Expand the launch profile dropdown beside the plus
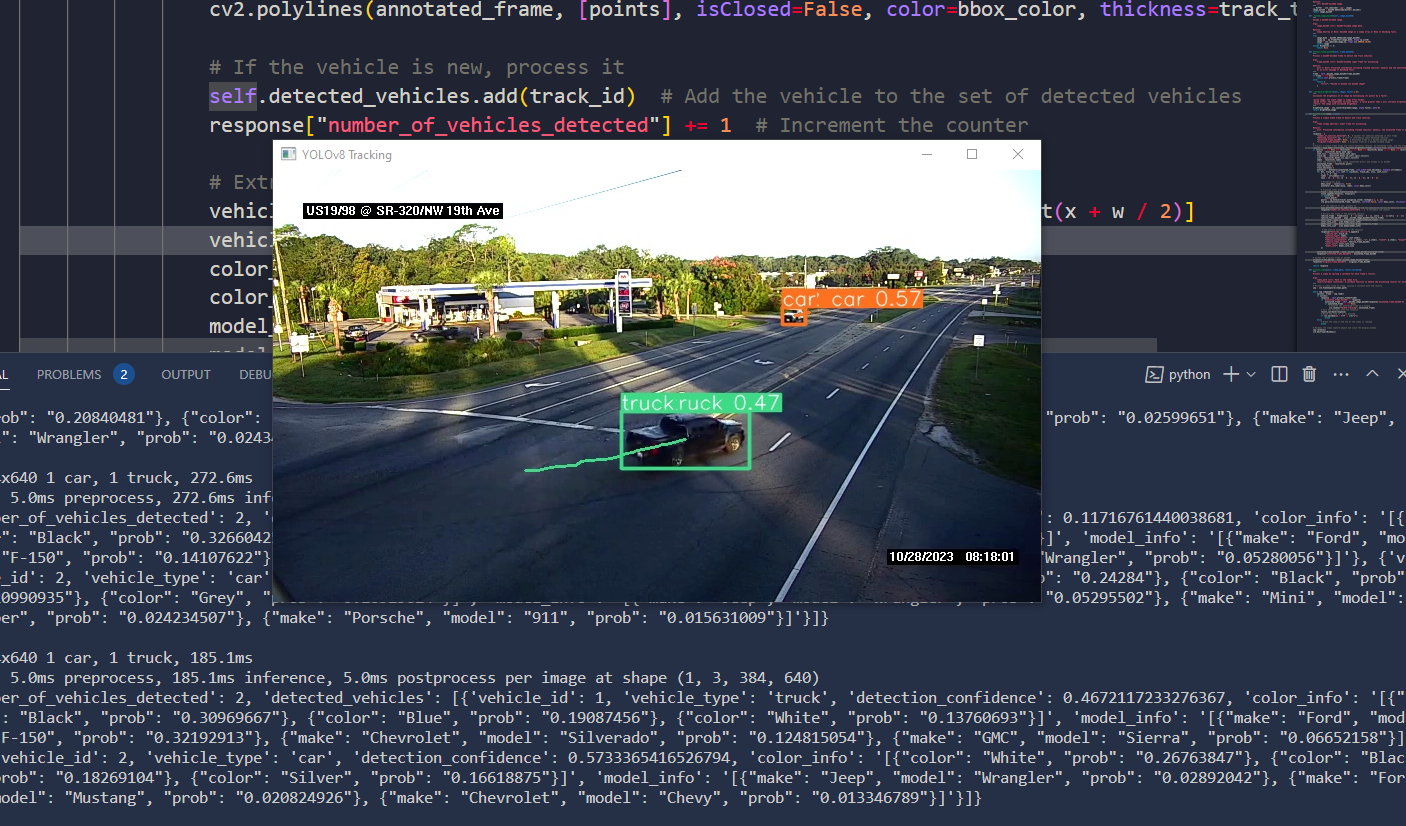This screenshot has width=1406, height=826. coord(1250,375)
